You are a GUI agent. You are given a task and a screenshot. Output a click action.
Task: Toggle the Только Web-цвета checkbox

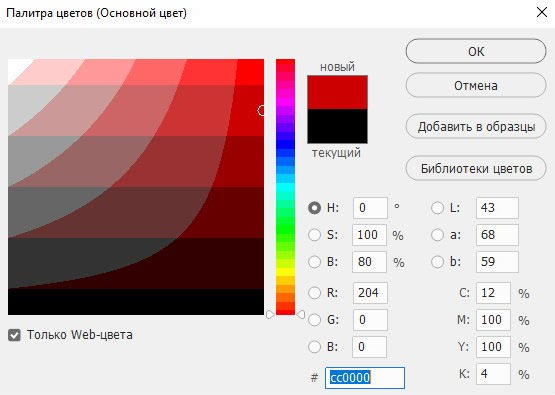14,335
